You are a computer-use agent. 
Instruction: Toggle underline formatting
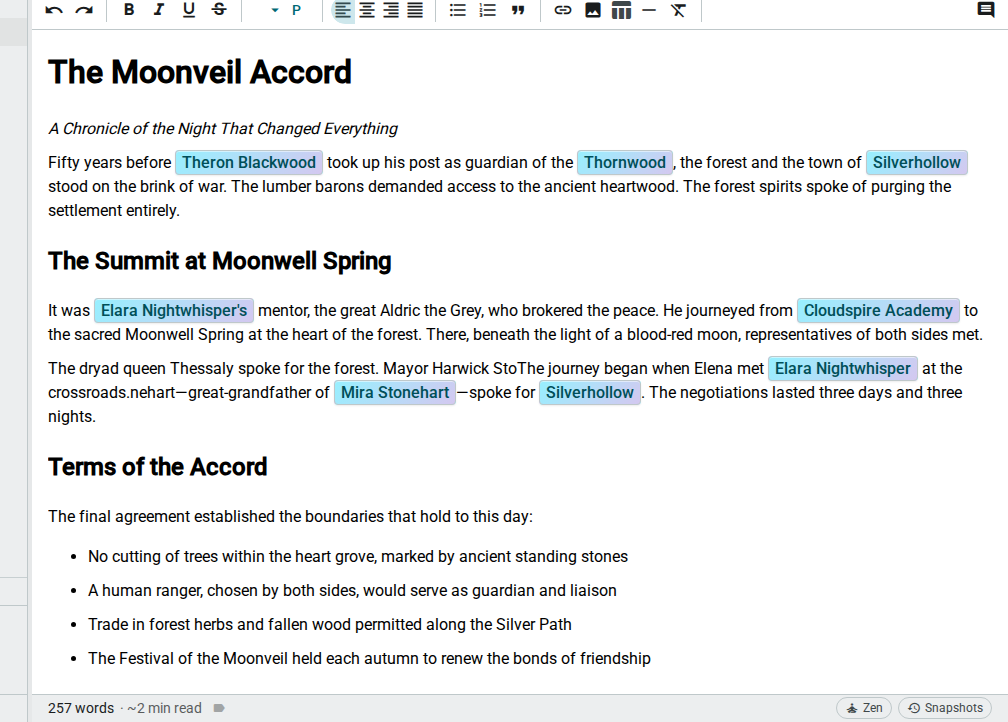tap(188, 10)
